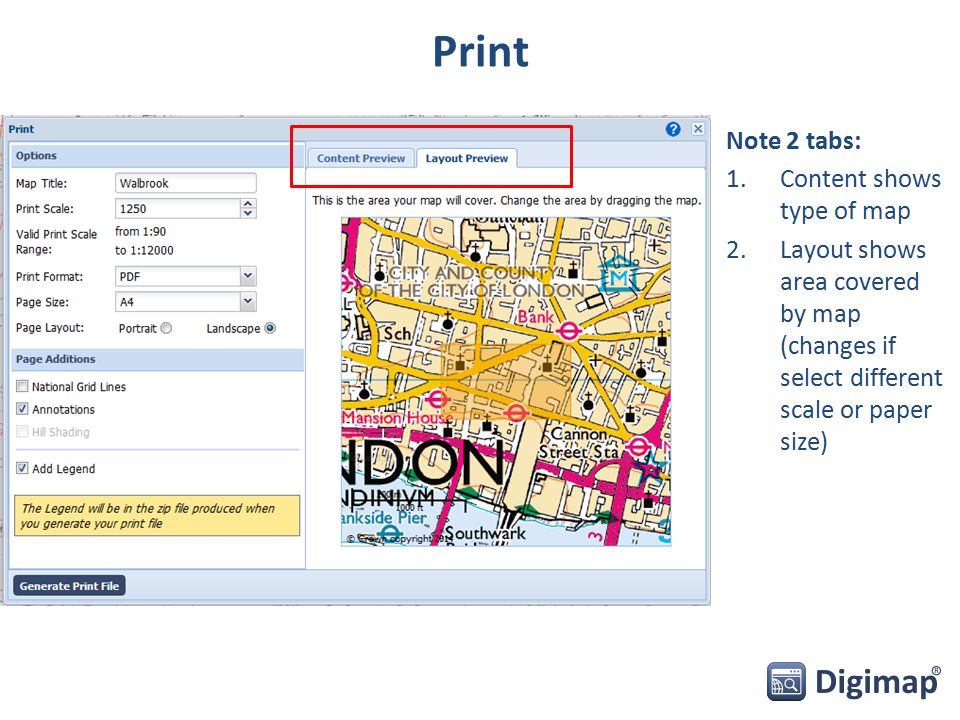Close the Print dialog

[x=698, y=129]
